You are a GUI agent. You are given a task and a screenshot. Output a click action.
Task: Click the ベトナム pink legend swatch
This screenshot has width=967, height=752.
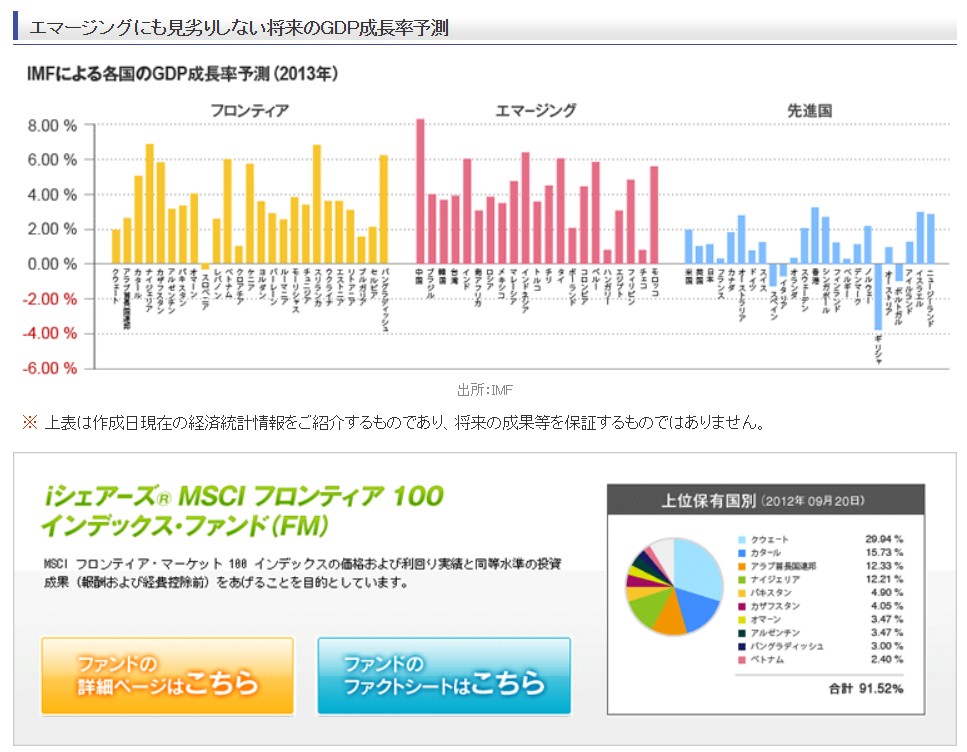[x=742, y=660]
